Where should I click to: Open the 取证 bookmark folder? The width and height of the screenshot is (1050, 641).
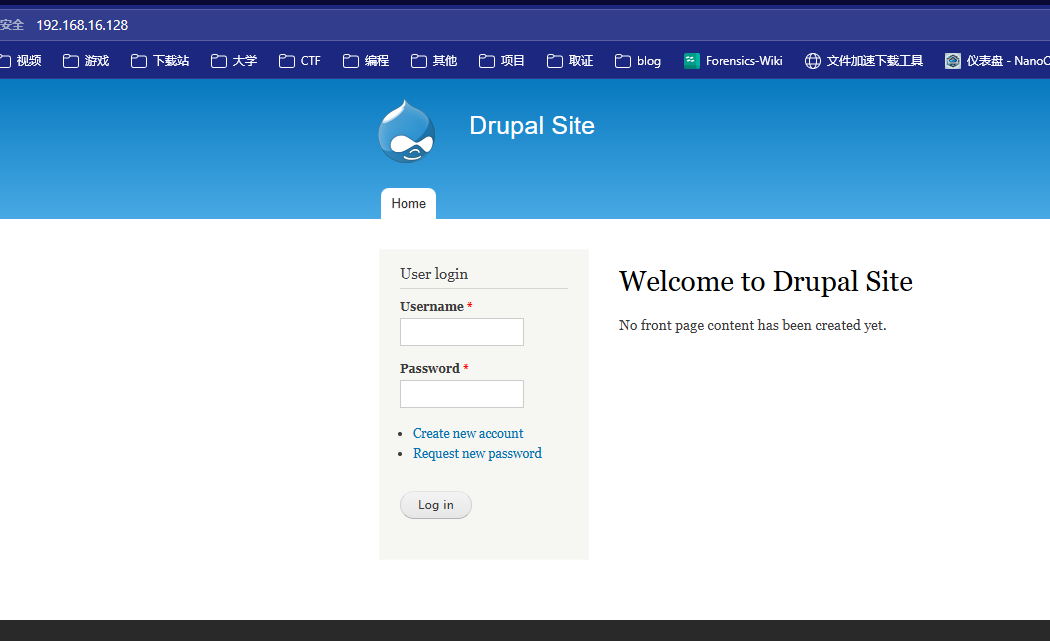(x=570, y=61)
